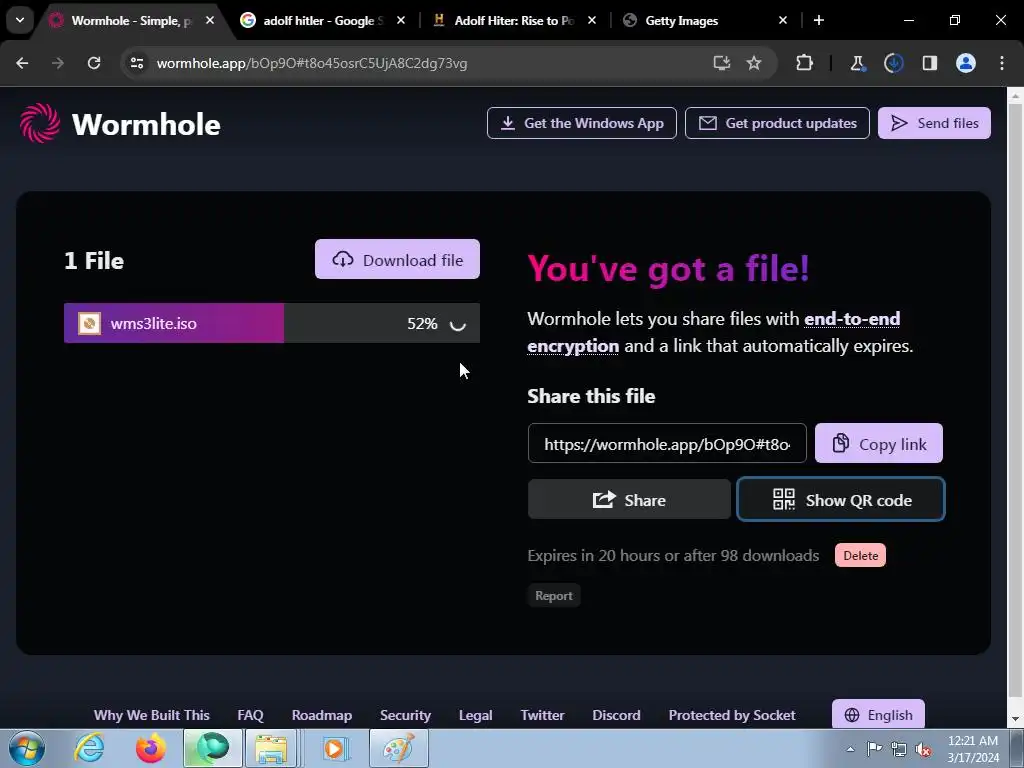
Task: Open the FAQ footer link
Action: click(250, 715)
